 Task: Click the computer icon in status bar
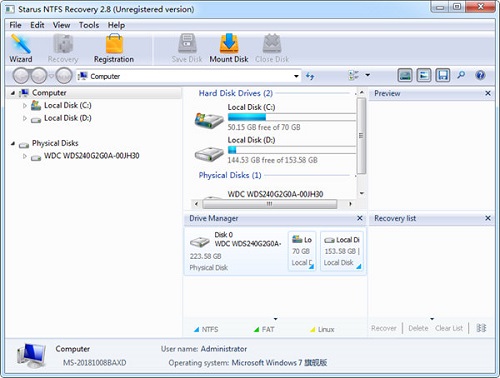click(x=31, y=356)
